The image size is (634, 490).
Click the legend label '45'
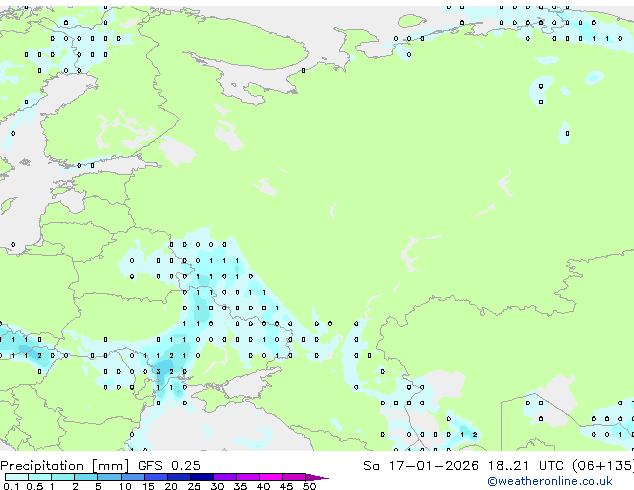[286, 486]
